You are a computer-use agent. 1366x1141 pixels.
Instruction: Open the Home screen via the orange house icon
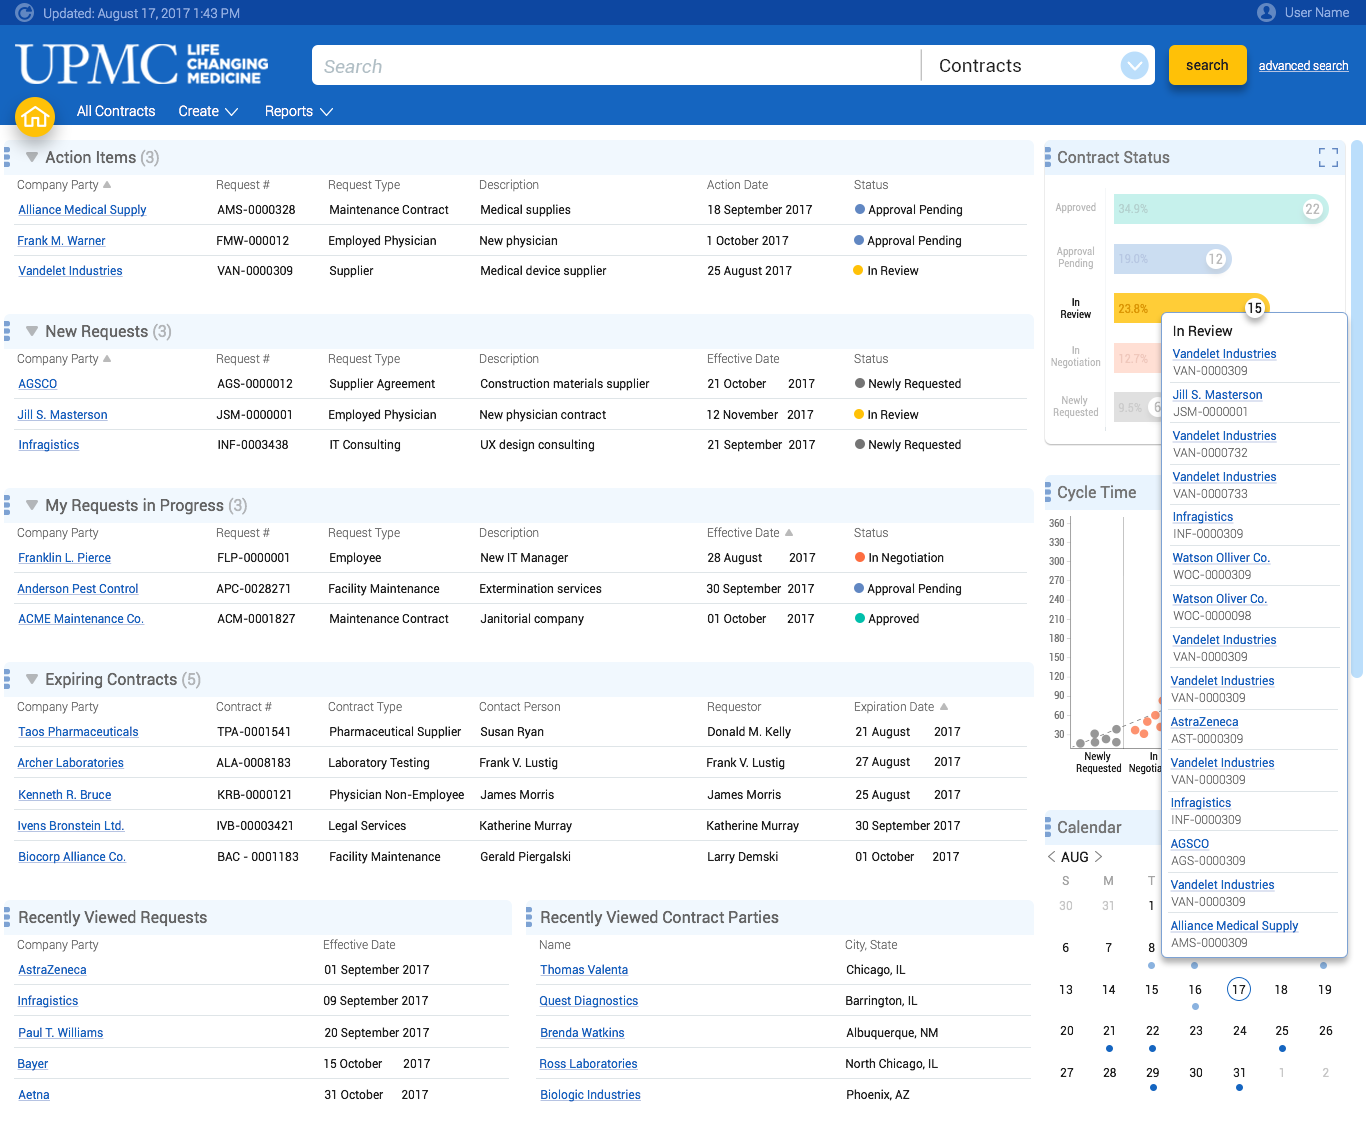[35, 116]
